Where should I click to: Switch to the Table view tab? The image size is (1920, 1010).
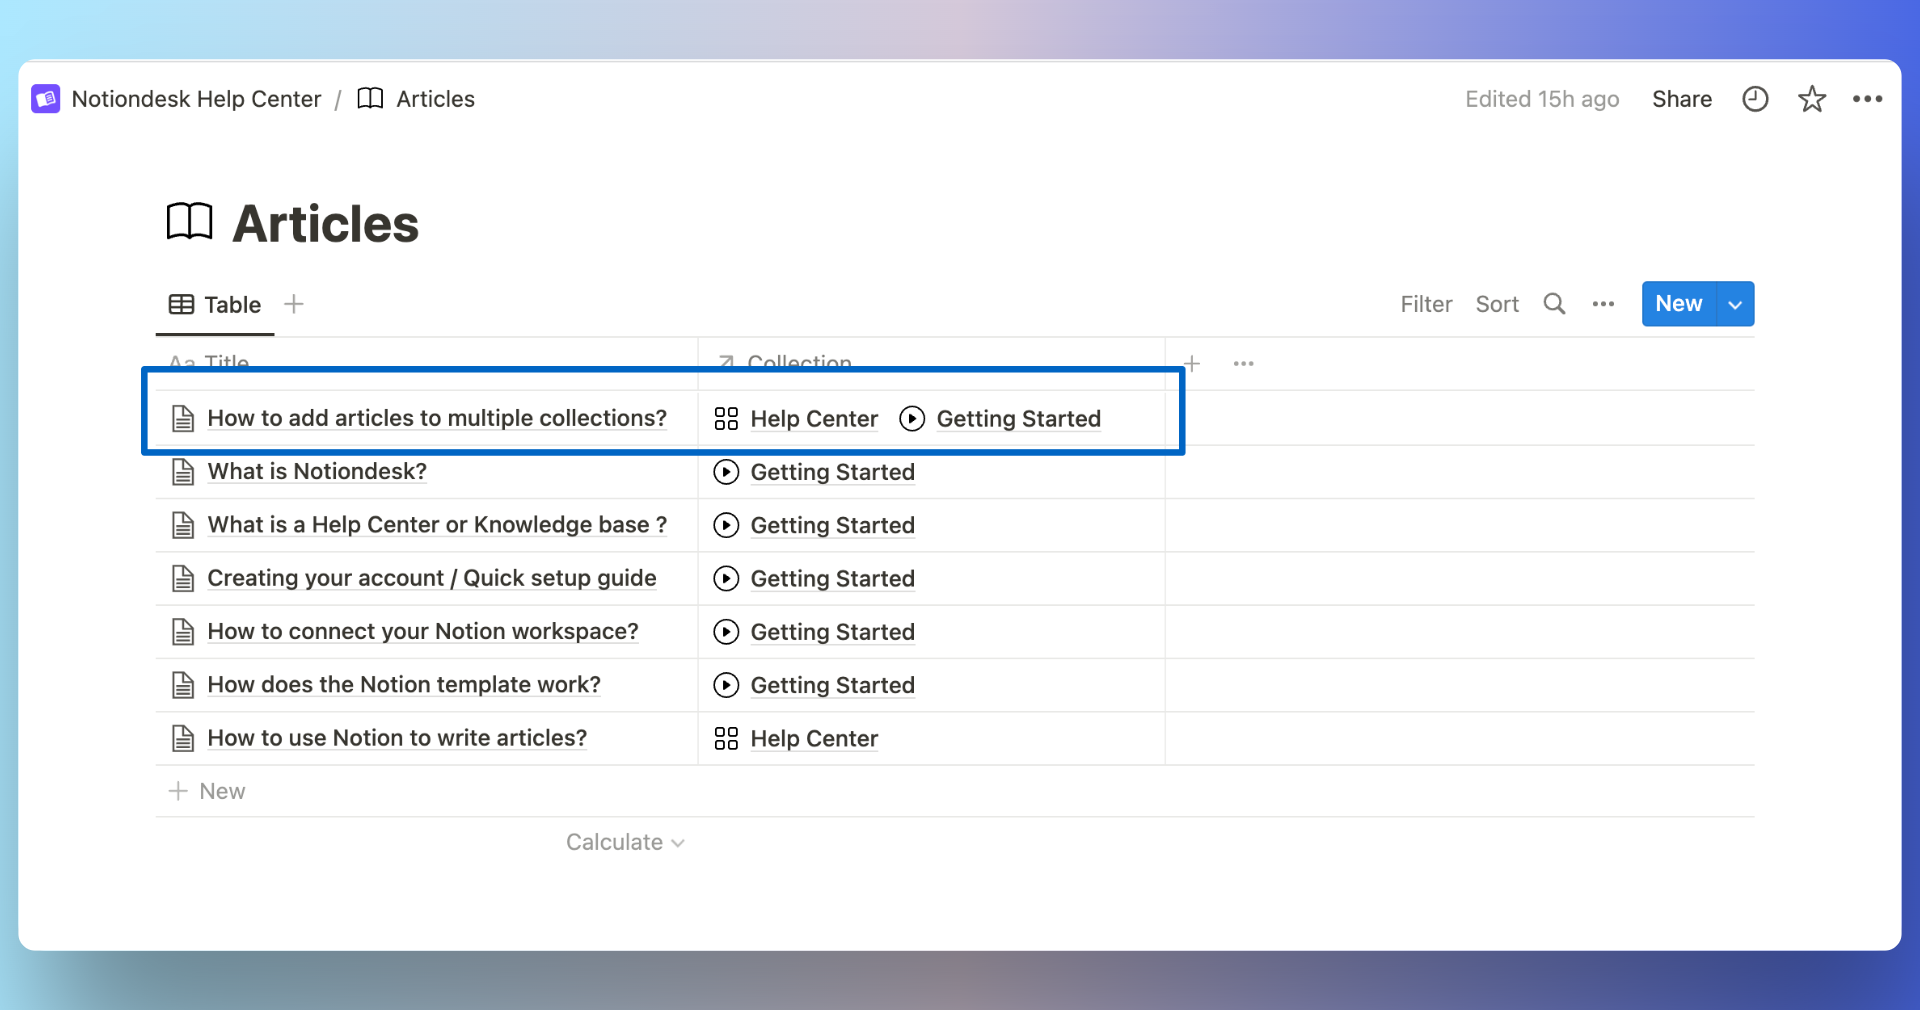215,305
